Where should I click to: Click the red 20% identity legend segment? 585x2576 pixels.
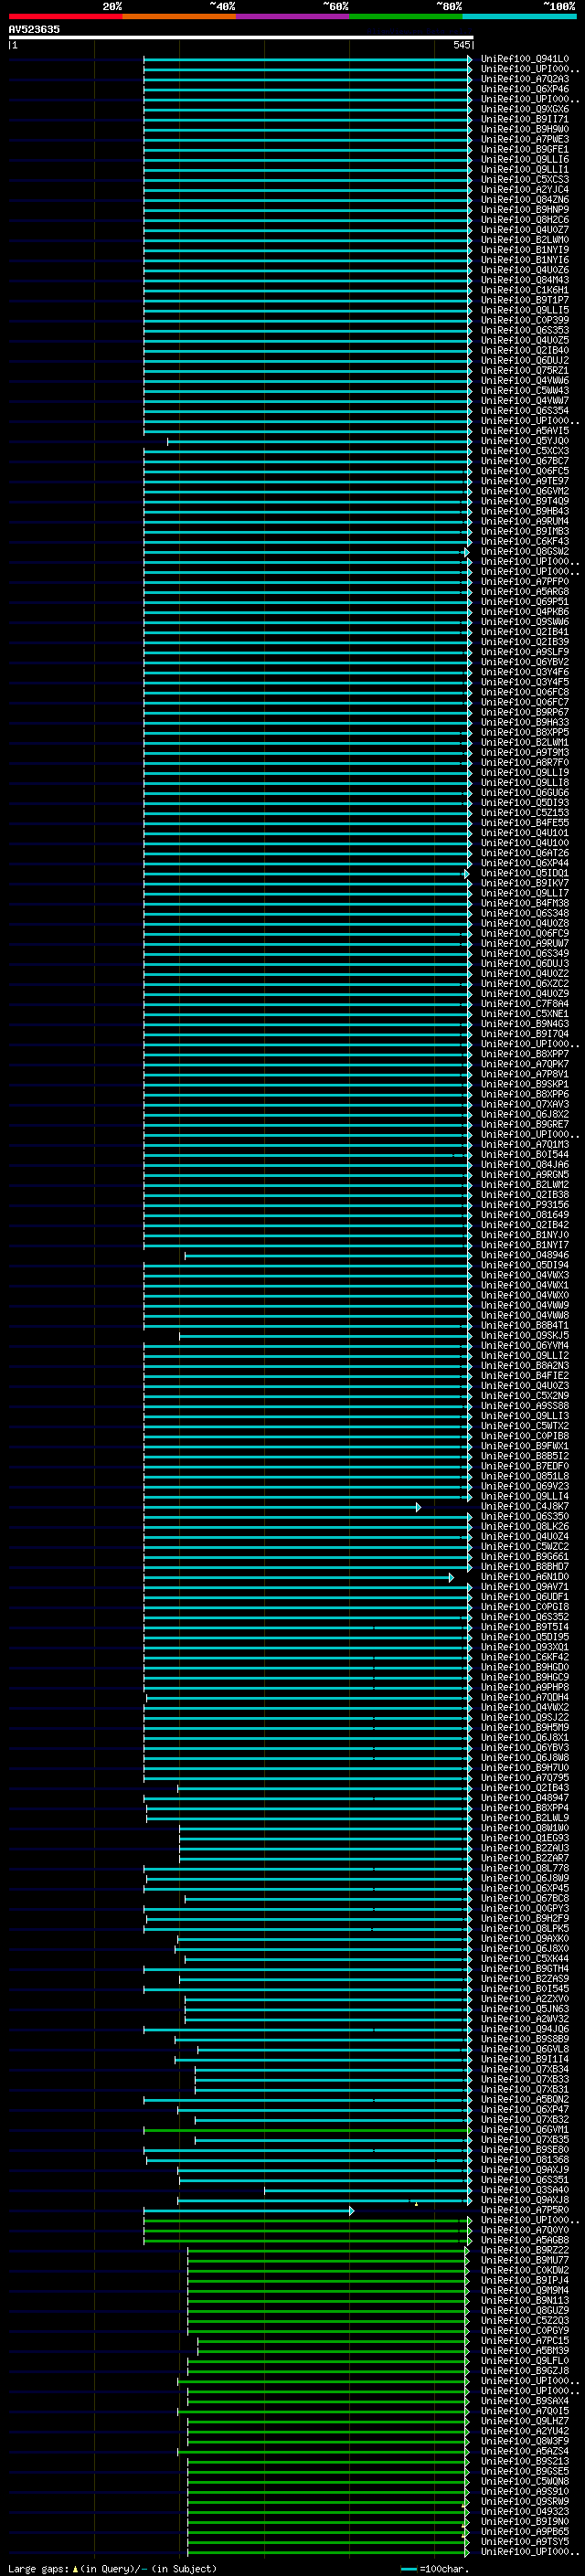coord(65,16)
